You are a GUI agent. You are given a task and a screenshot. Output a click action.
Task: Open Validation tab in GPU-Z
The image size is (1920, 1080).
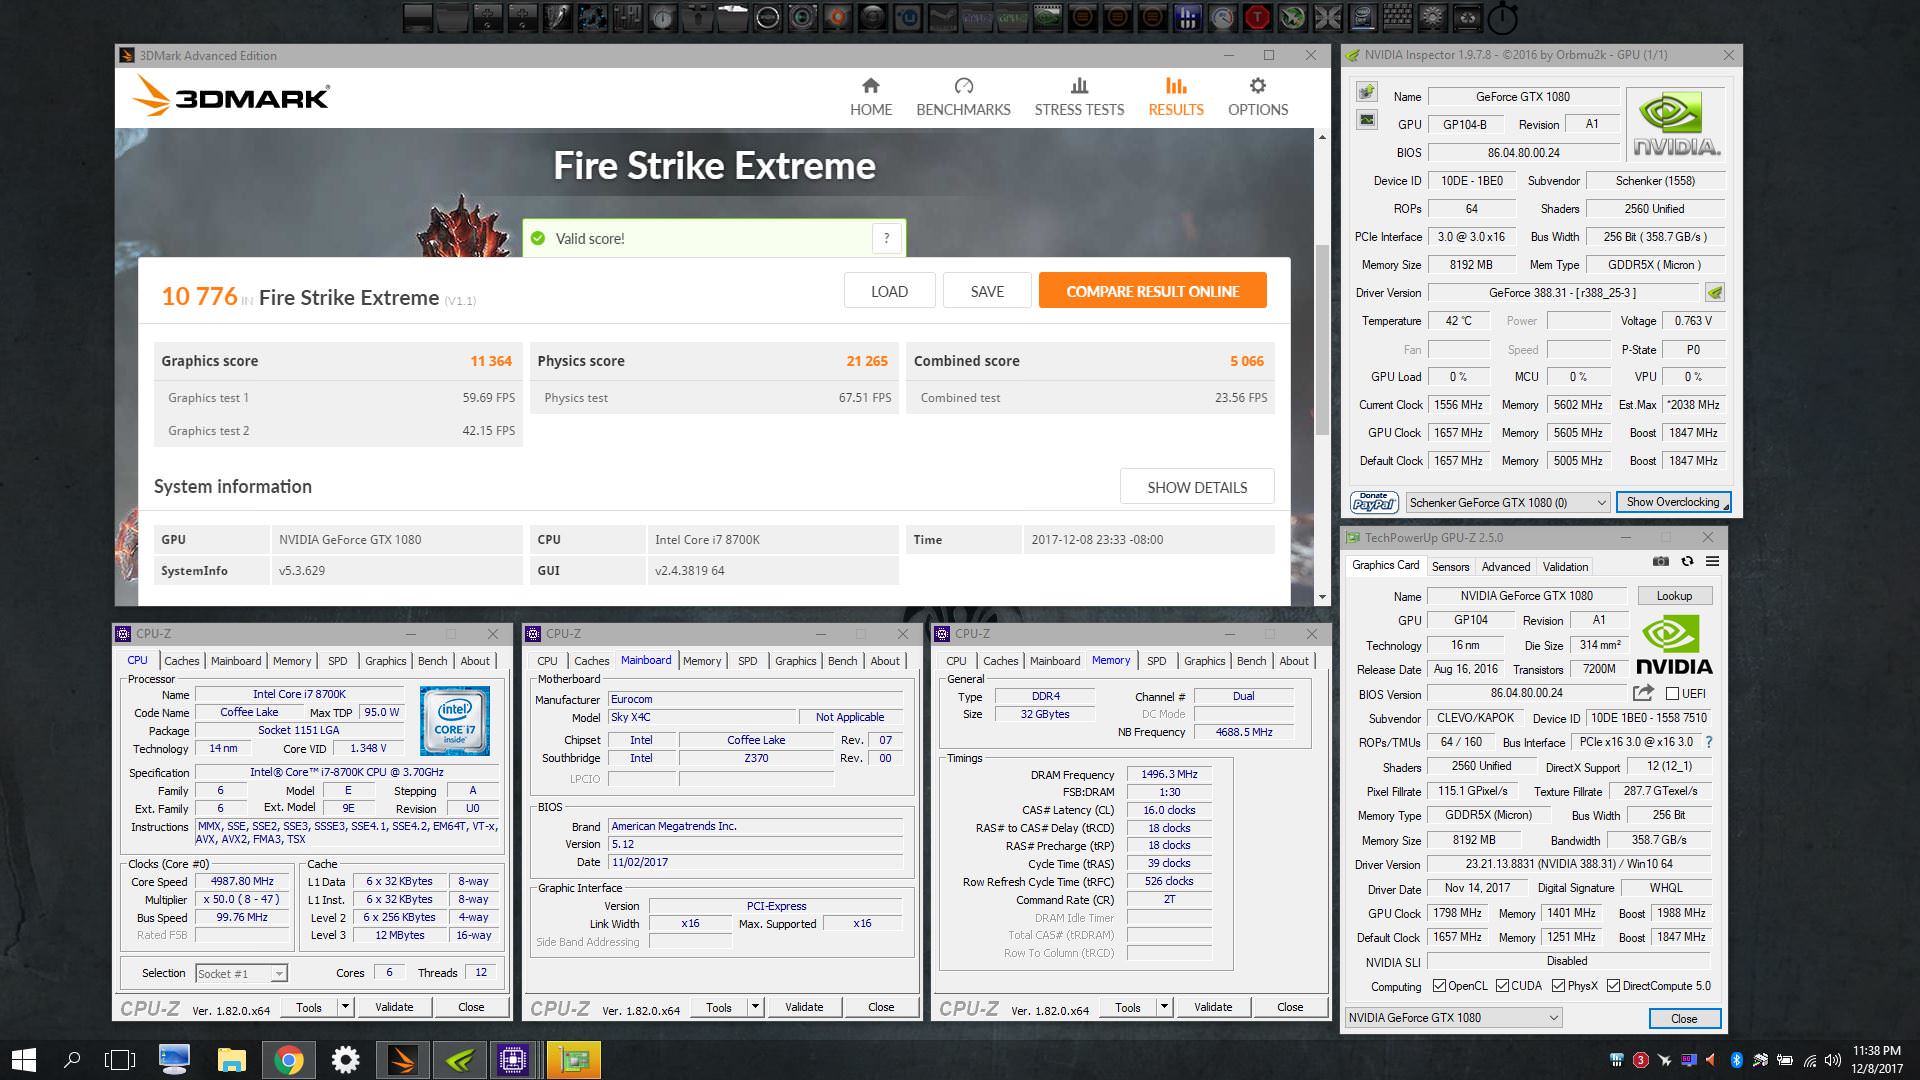(x=1565, y=567)
